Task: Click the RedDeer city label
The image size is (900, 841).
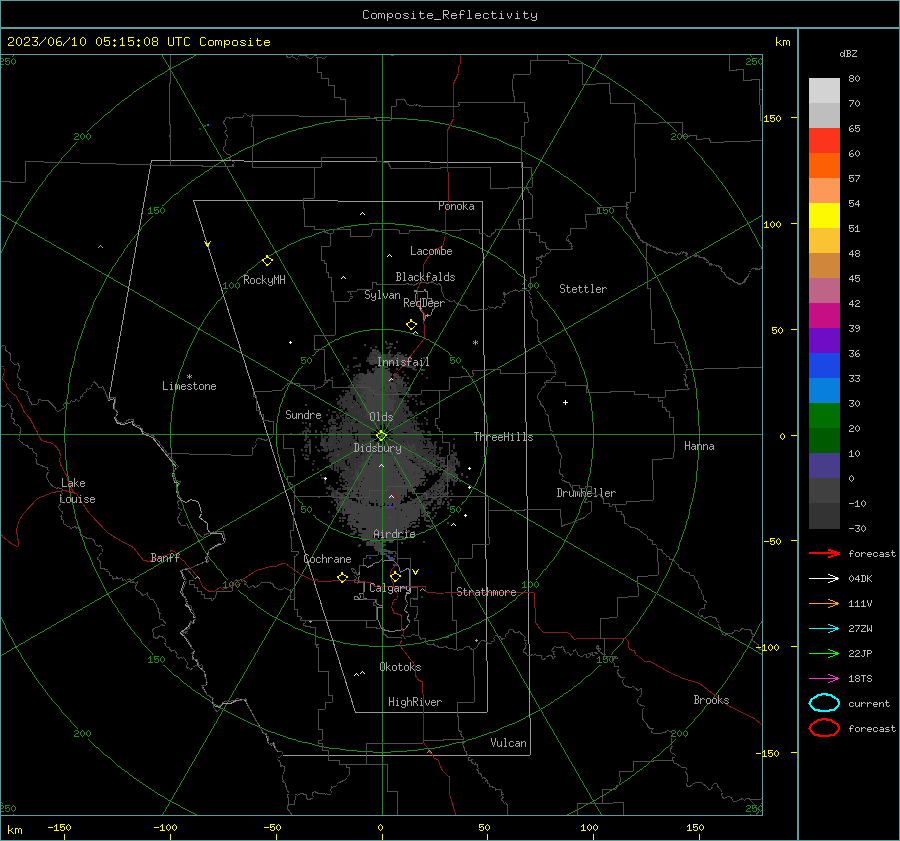Action: point(424,303)
